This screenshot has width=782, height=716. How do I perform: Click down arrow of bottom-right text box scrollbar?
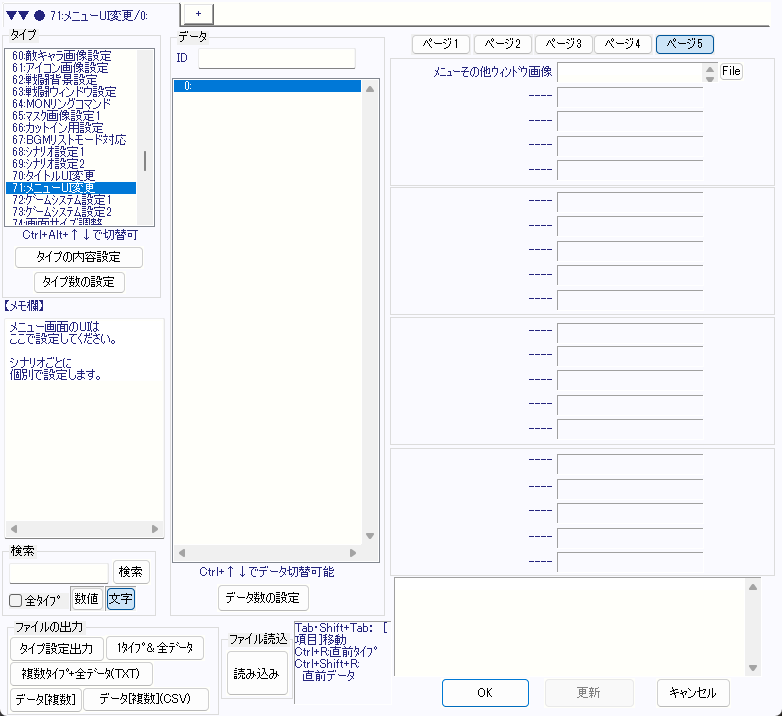753,668
